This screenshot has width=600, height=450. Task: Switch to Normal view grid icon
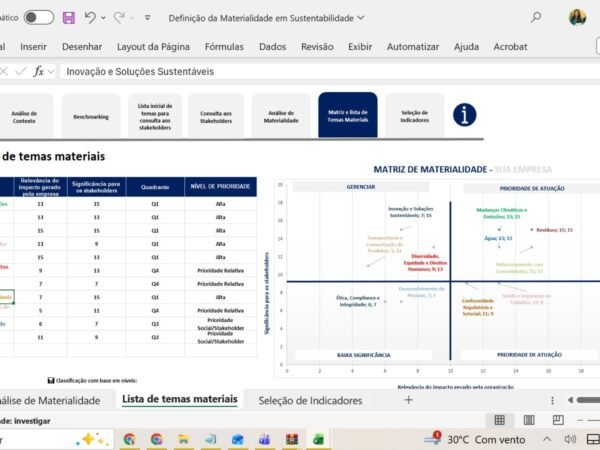(x=499, y=420)
